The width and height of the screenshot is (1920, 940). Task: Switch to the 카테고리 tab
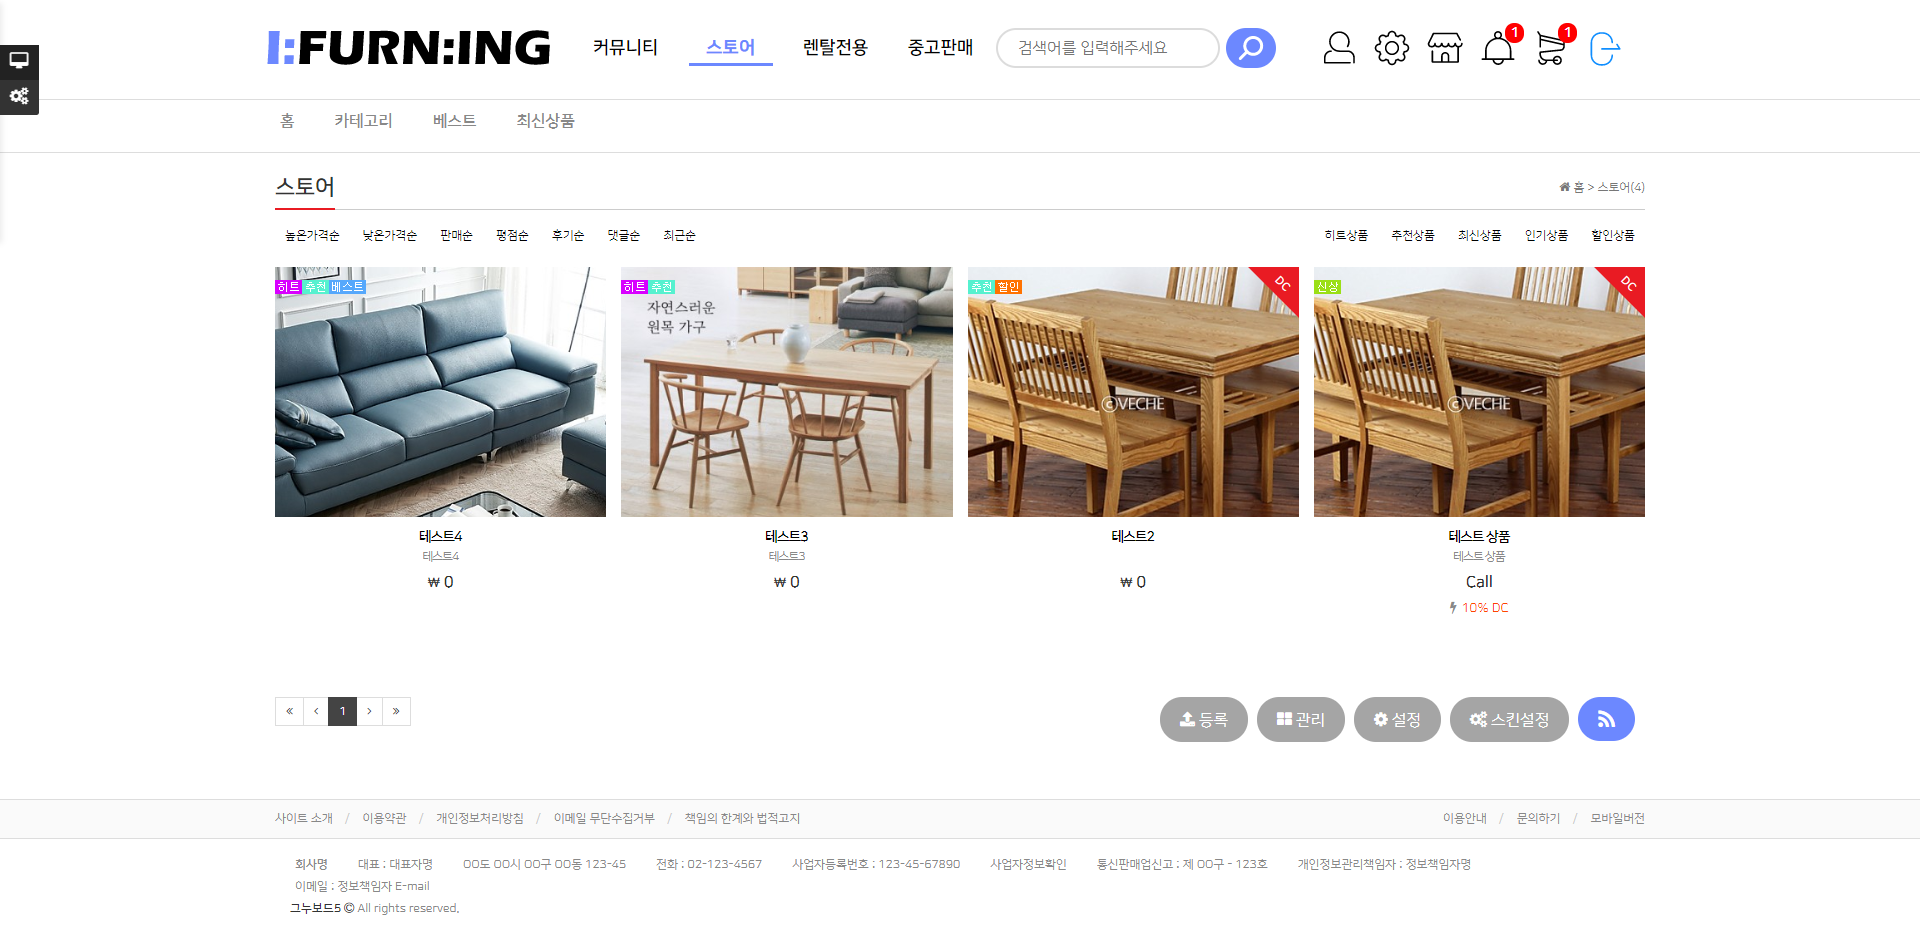pos(363,121)
